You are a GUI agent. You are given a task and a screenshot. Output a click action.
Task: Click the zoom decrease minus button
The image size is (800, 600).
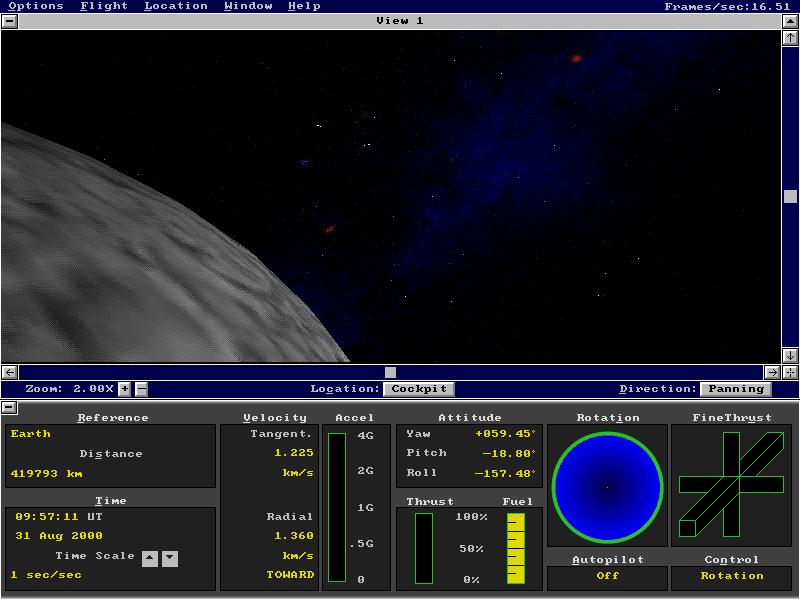pyautogui.click(x=141, y=389)
